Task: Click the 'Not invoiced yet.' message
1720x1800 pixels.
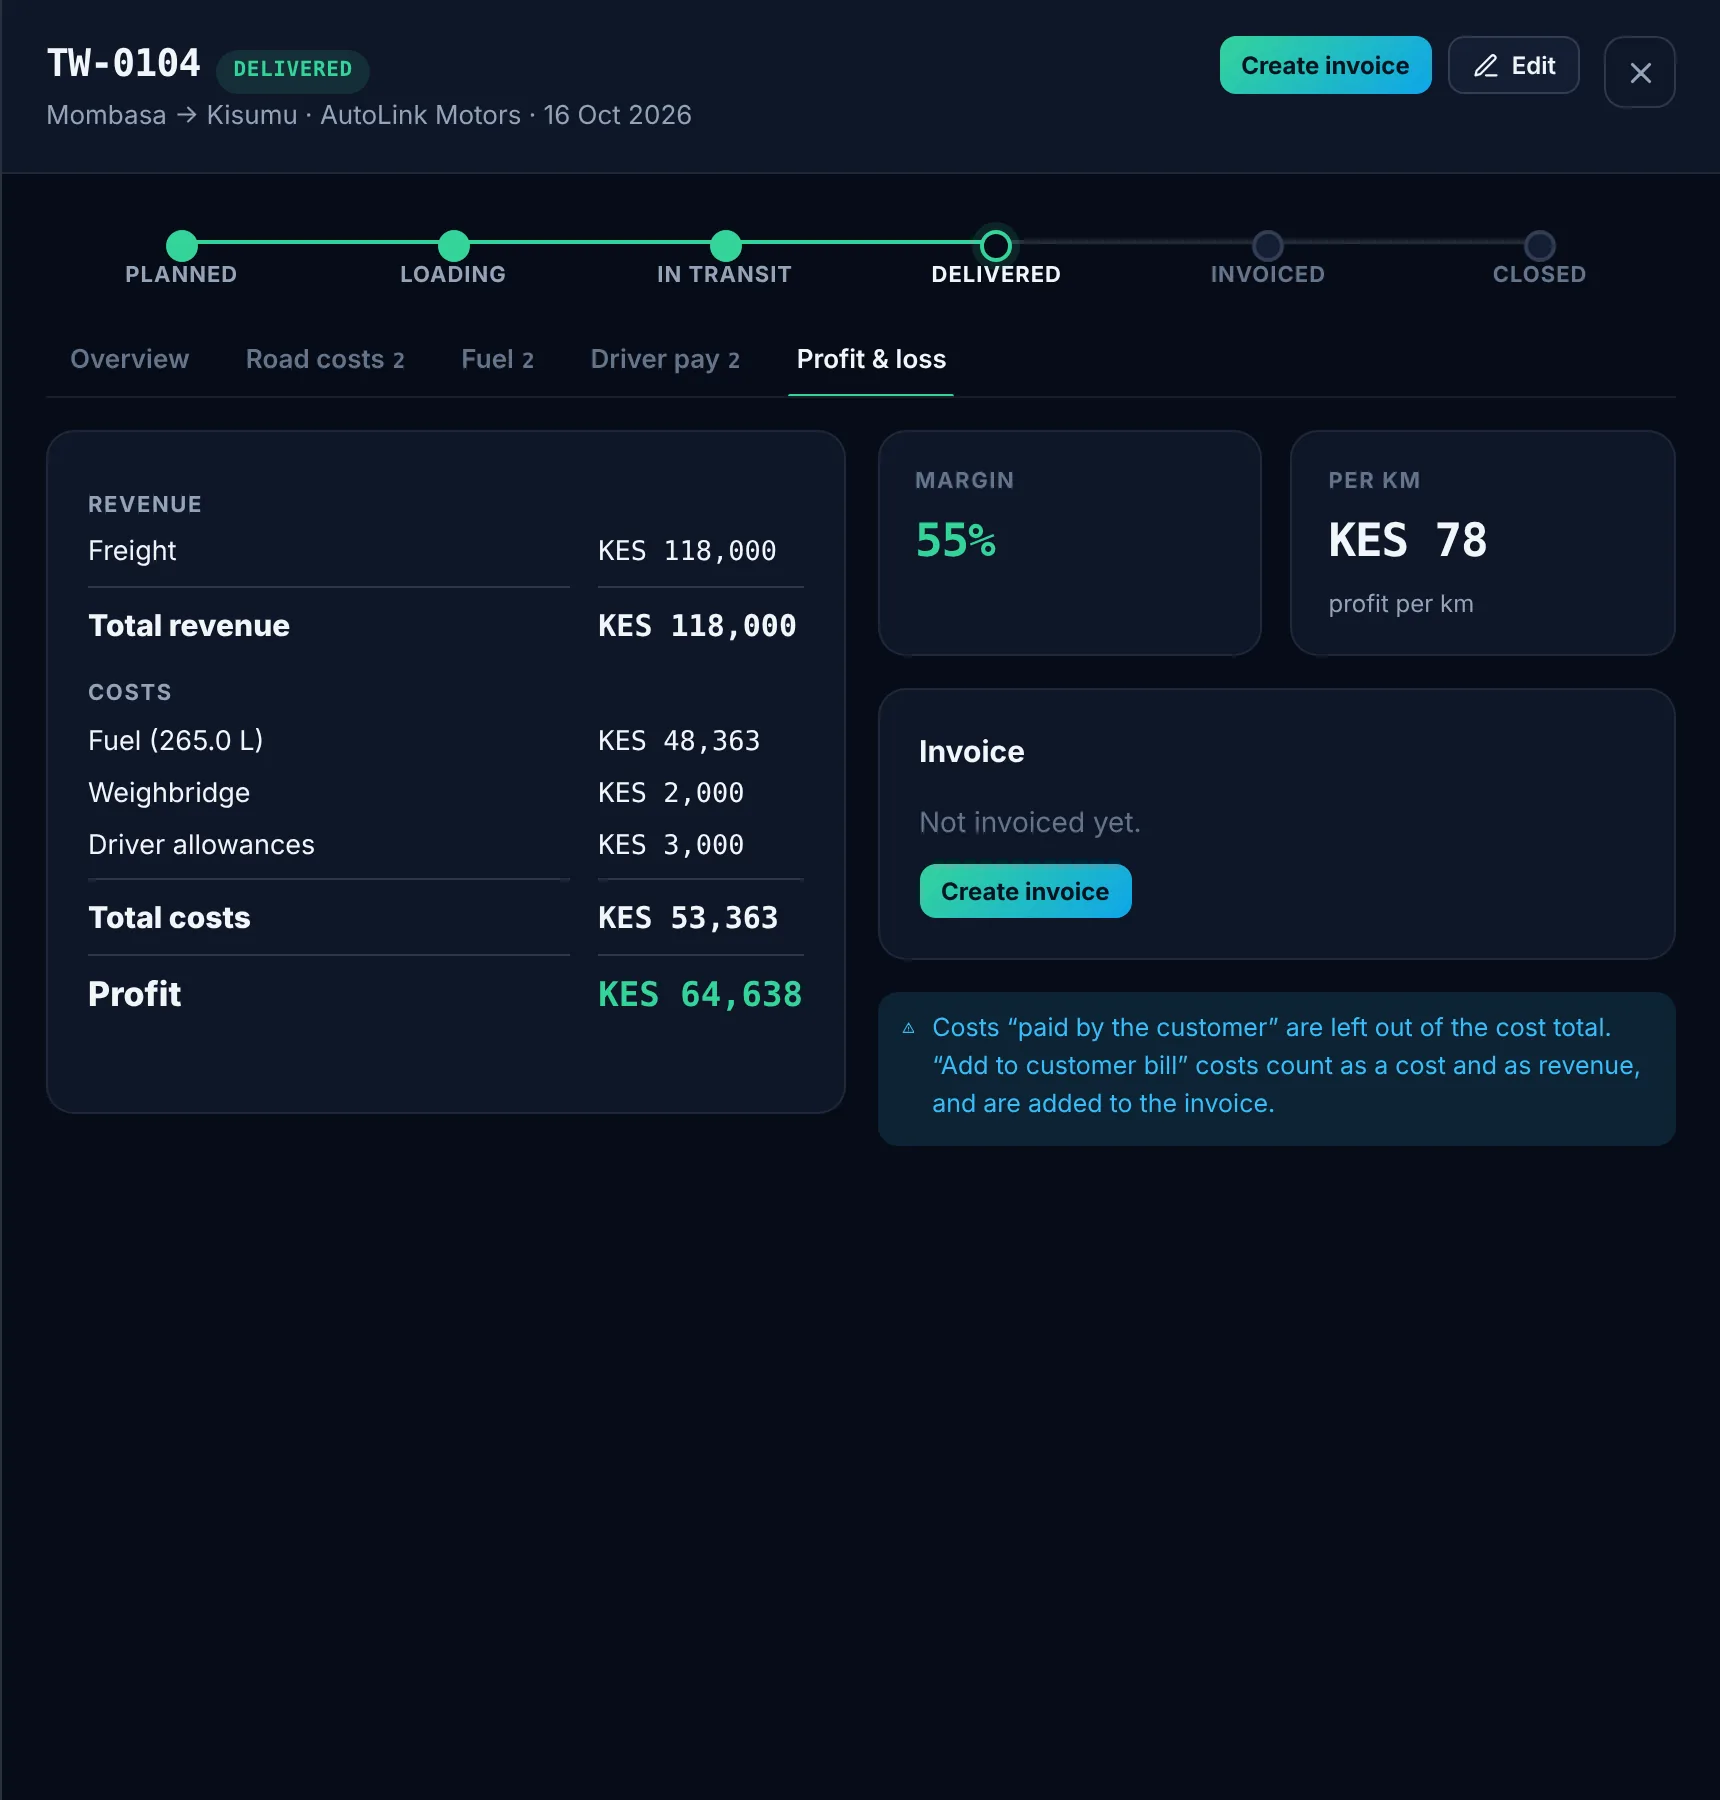Action: click(1030, 823)
